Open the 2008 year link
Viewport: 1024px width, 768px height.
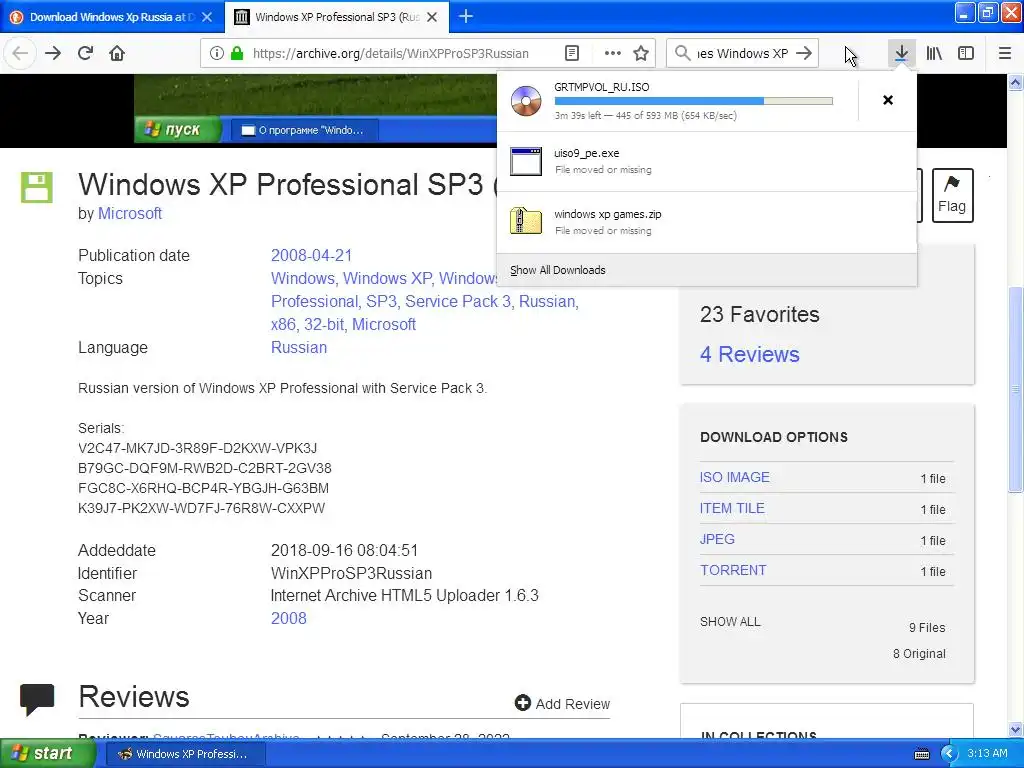[289, 618]
